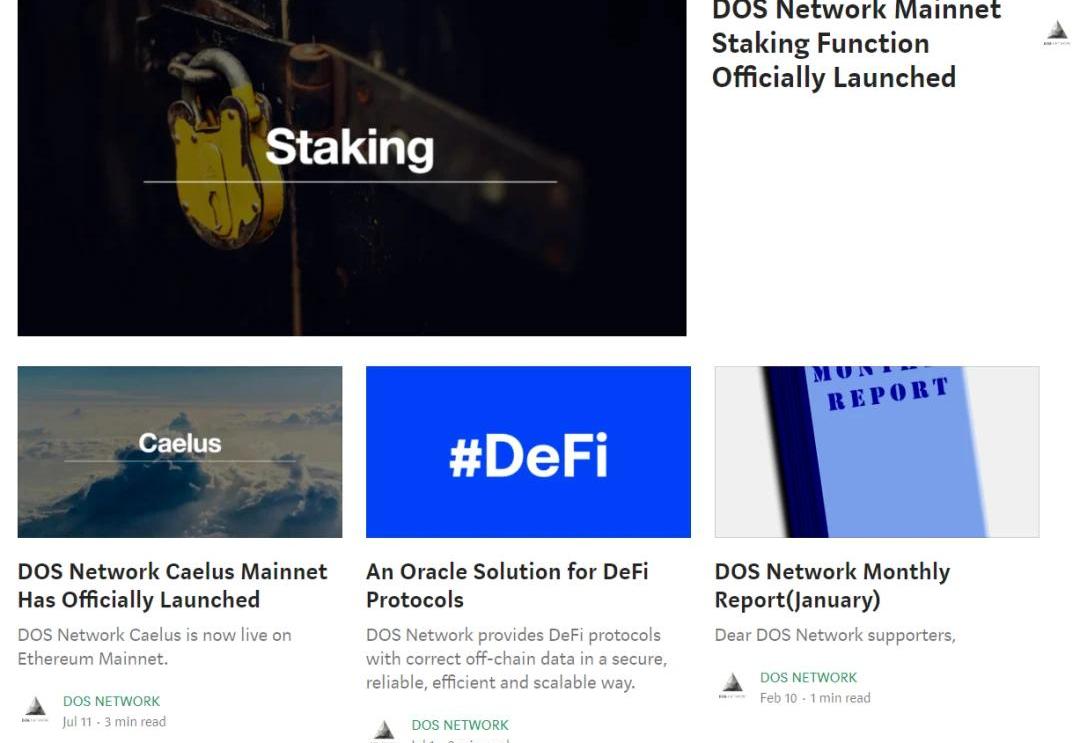Click DeFi article excerpt about off-chain data
The height and width of the screenshot is (743, 1080).
click(517, 658)
